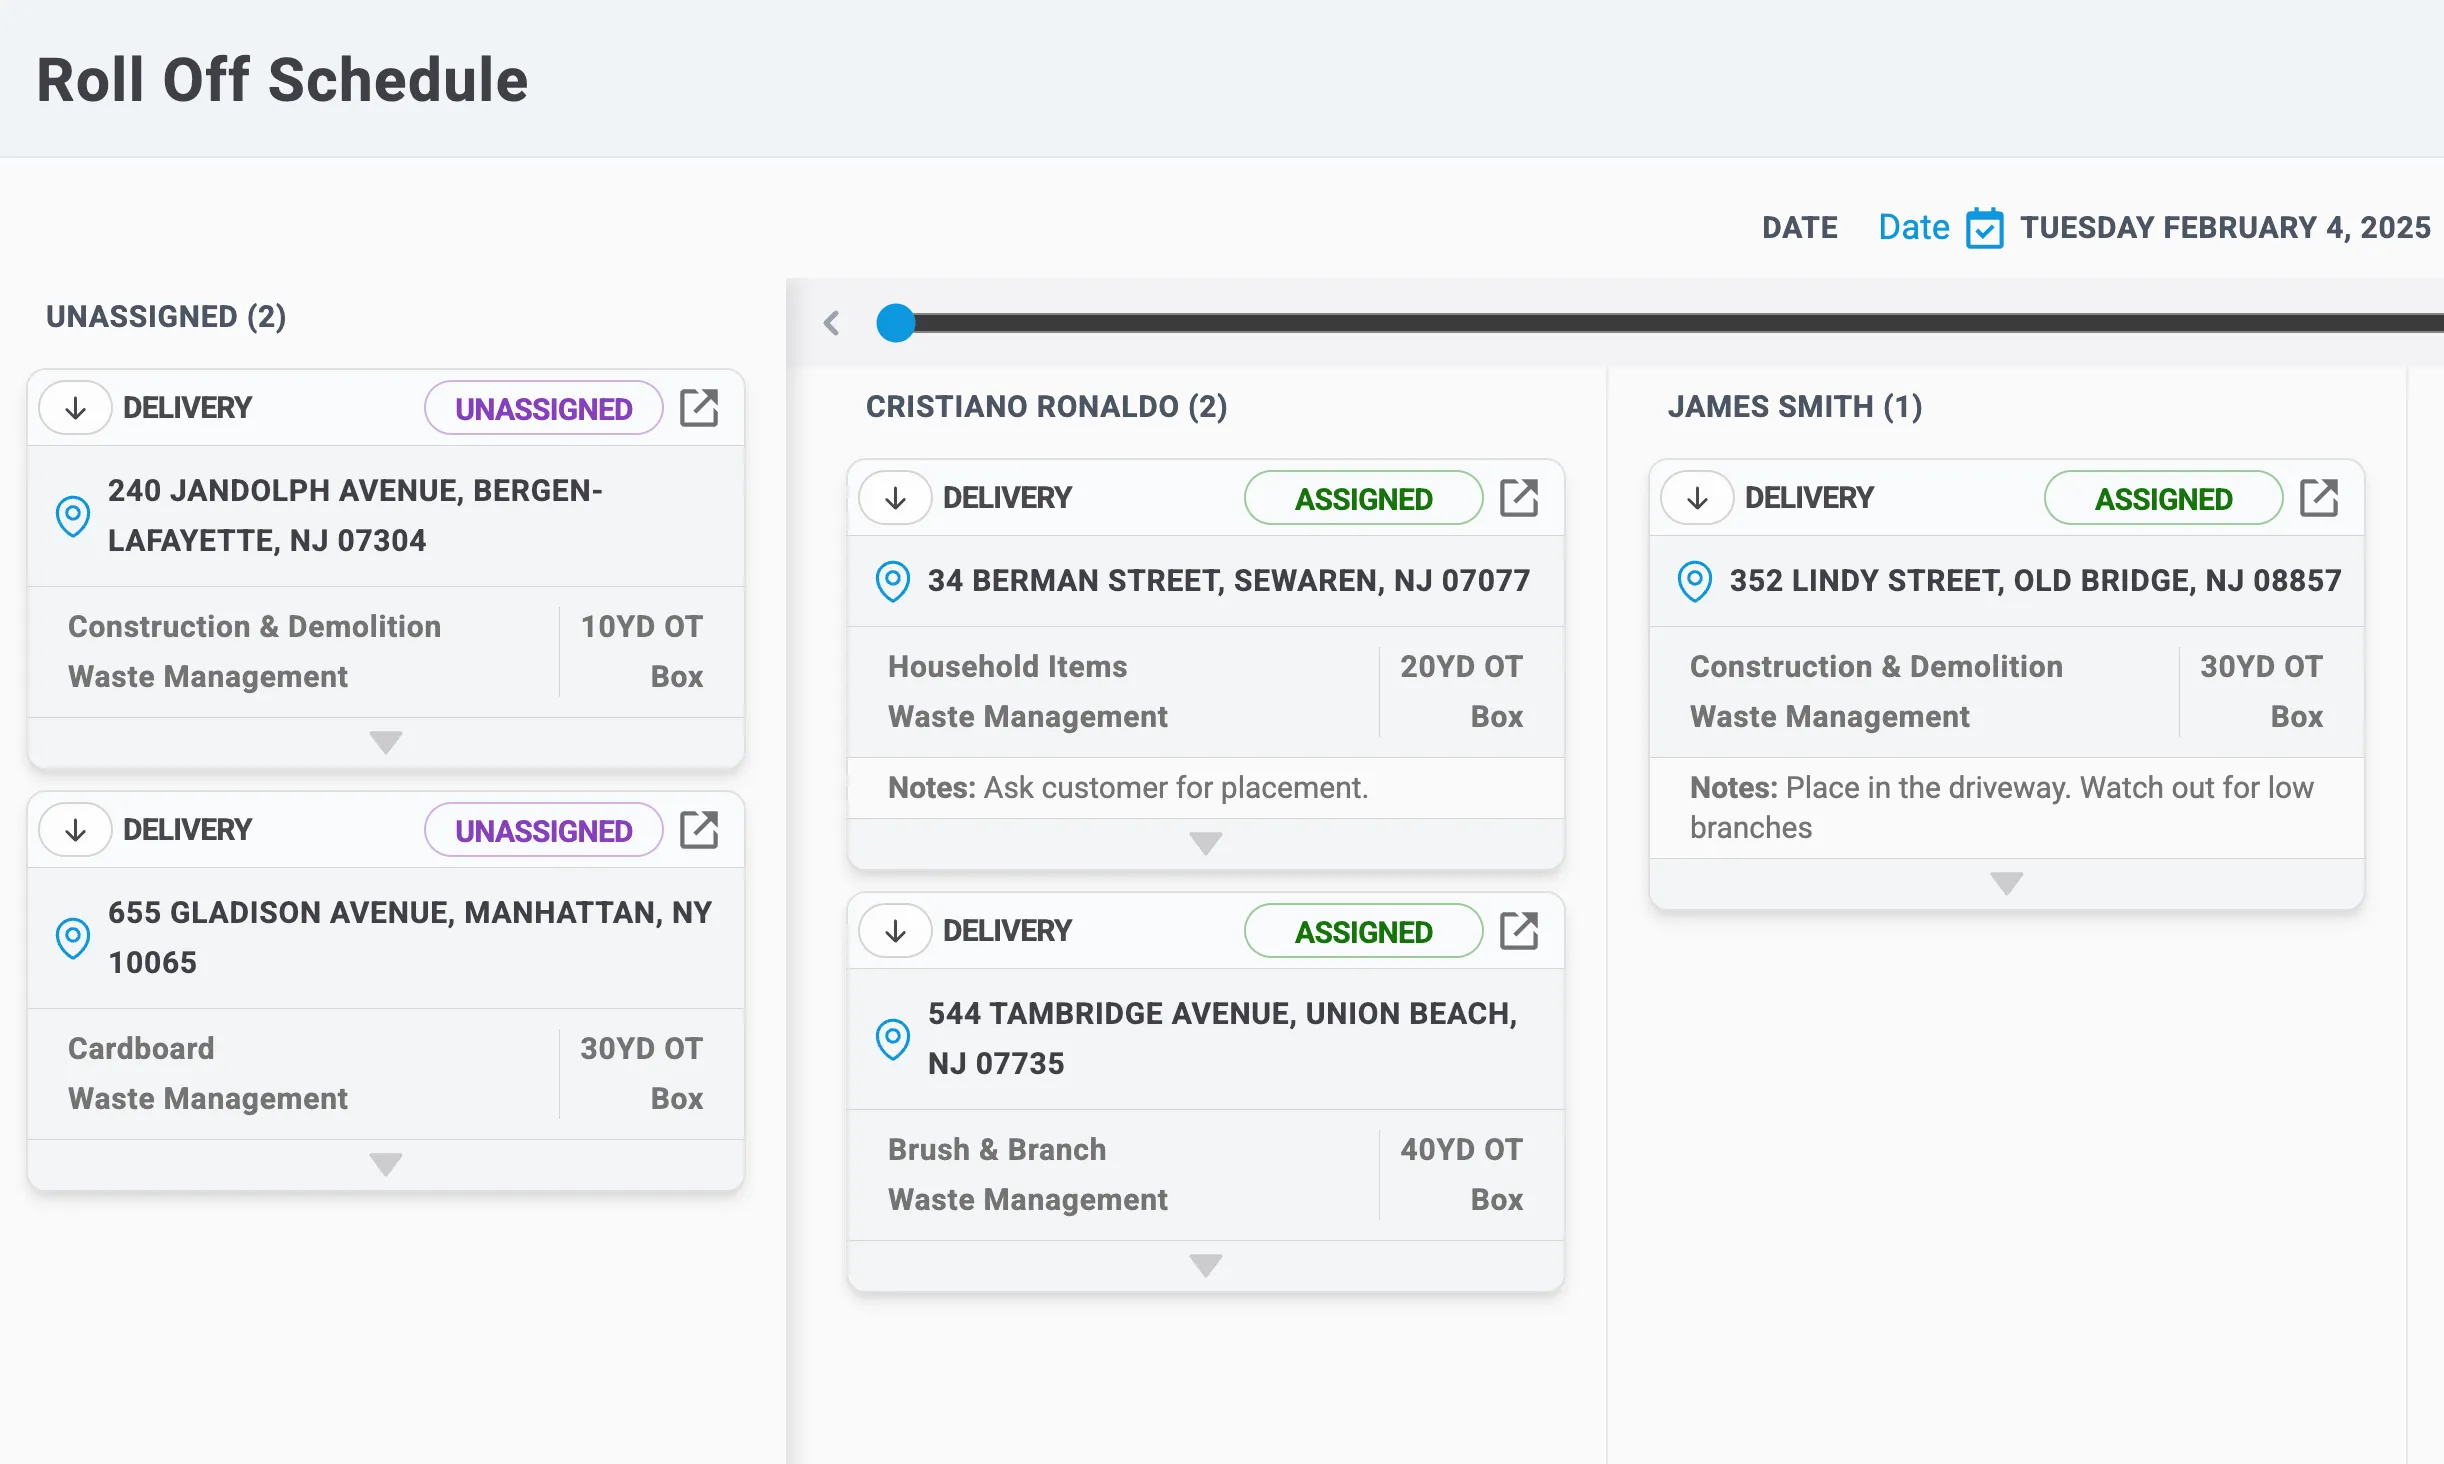Expand the 352 Lindy Street card details

tap(2005, 883)
